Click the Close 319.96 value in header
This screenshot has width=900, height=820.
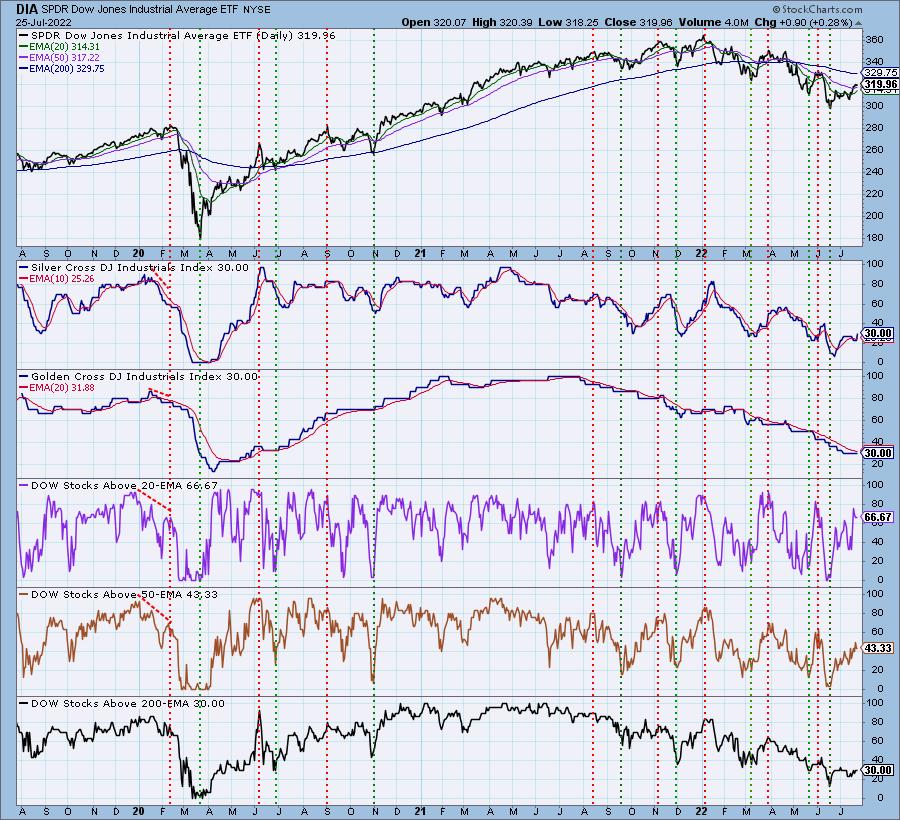tap(639, 22)
